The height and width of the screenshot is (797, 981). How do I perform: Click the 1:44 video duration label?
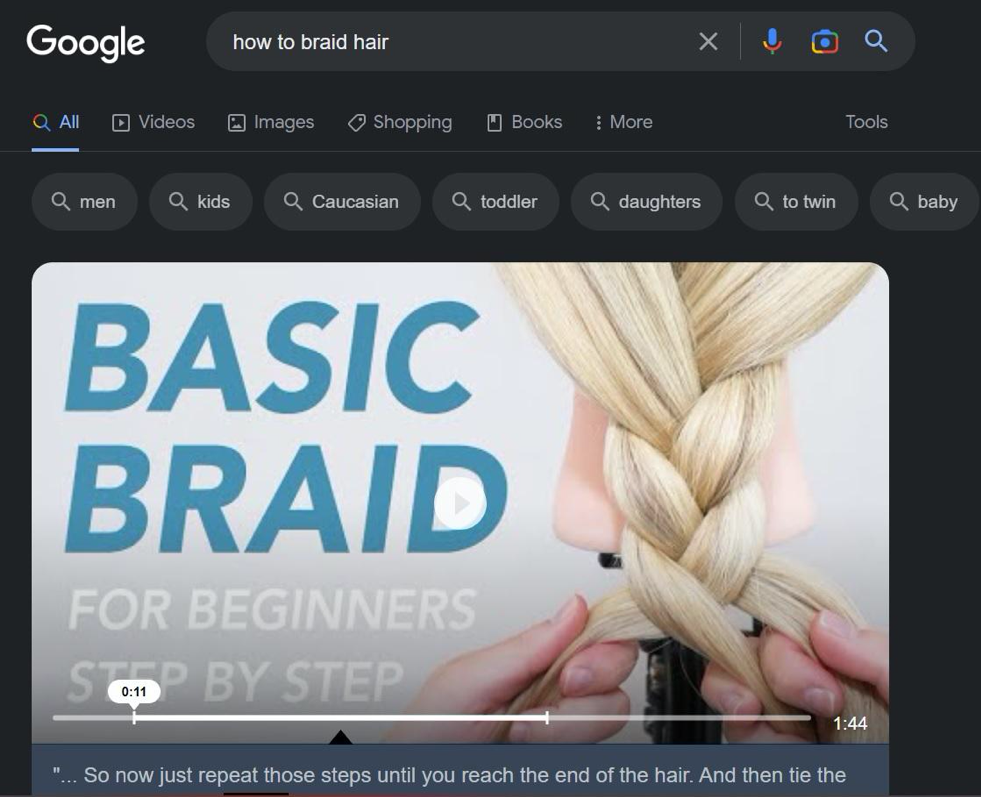[850, 724]
